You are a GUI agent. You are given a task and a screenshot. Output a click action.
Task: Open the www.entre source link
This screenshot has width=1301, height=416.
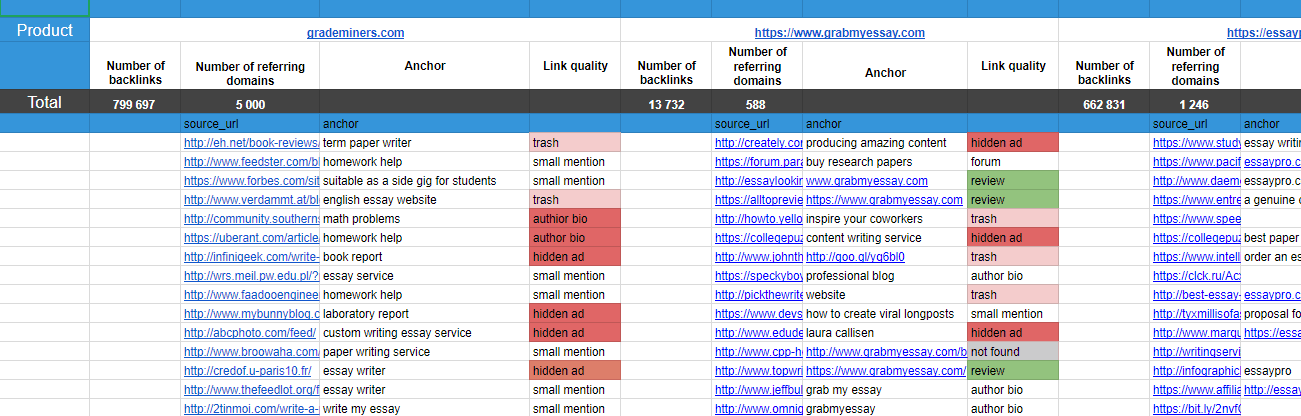point(1196,200)
